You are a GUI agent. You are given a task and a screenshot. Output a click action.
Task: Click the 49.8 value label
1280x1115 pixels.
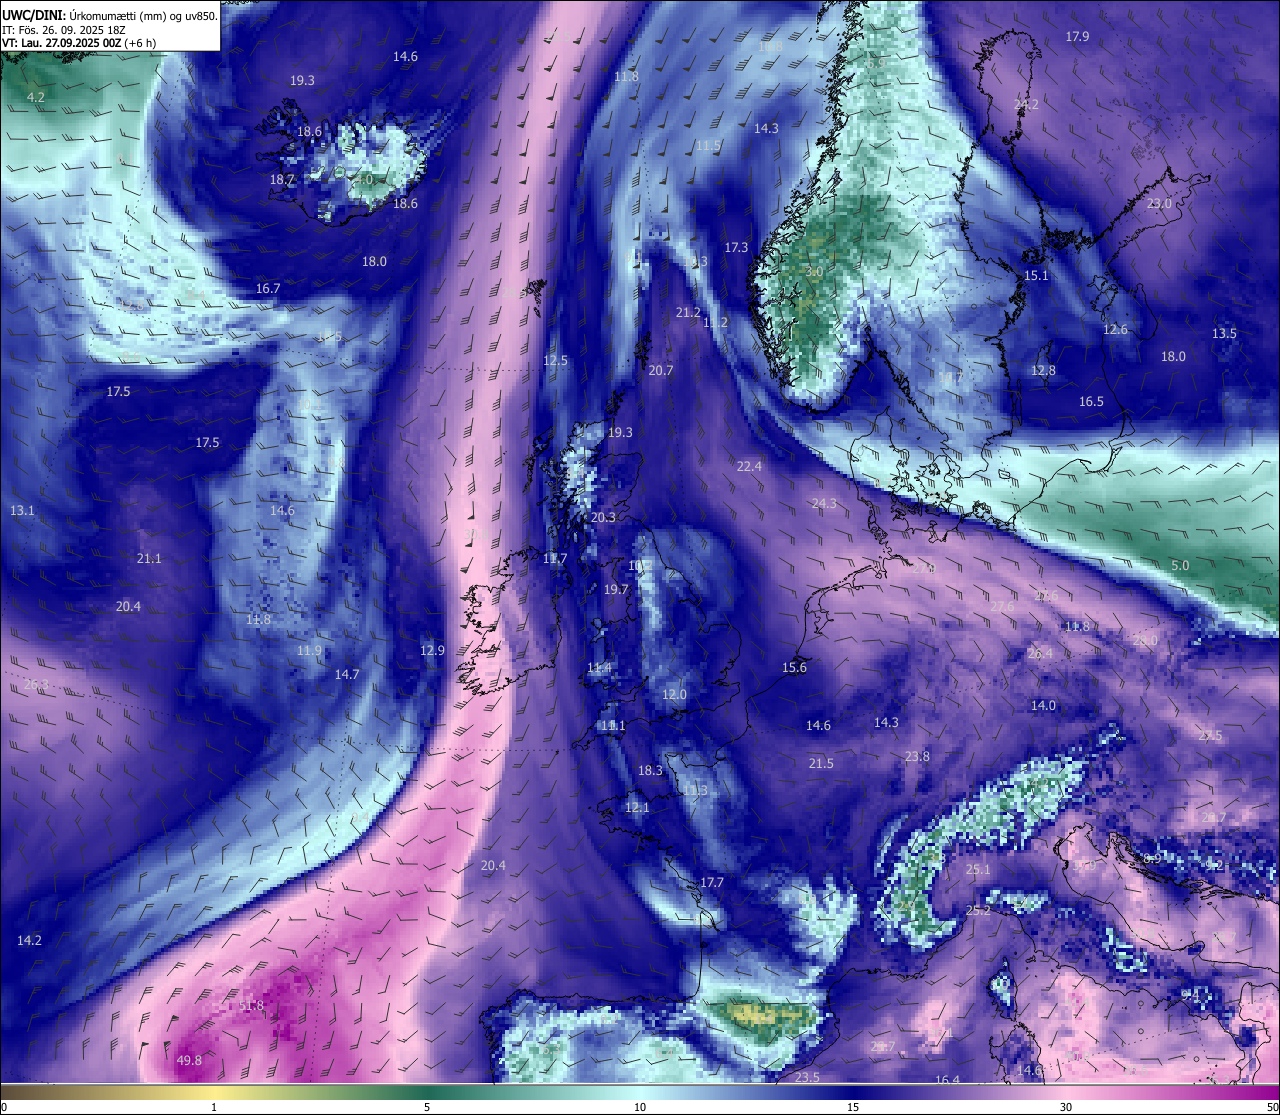tap(189, 1060)
